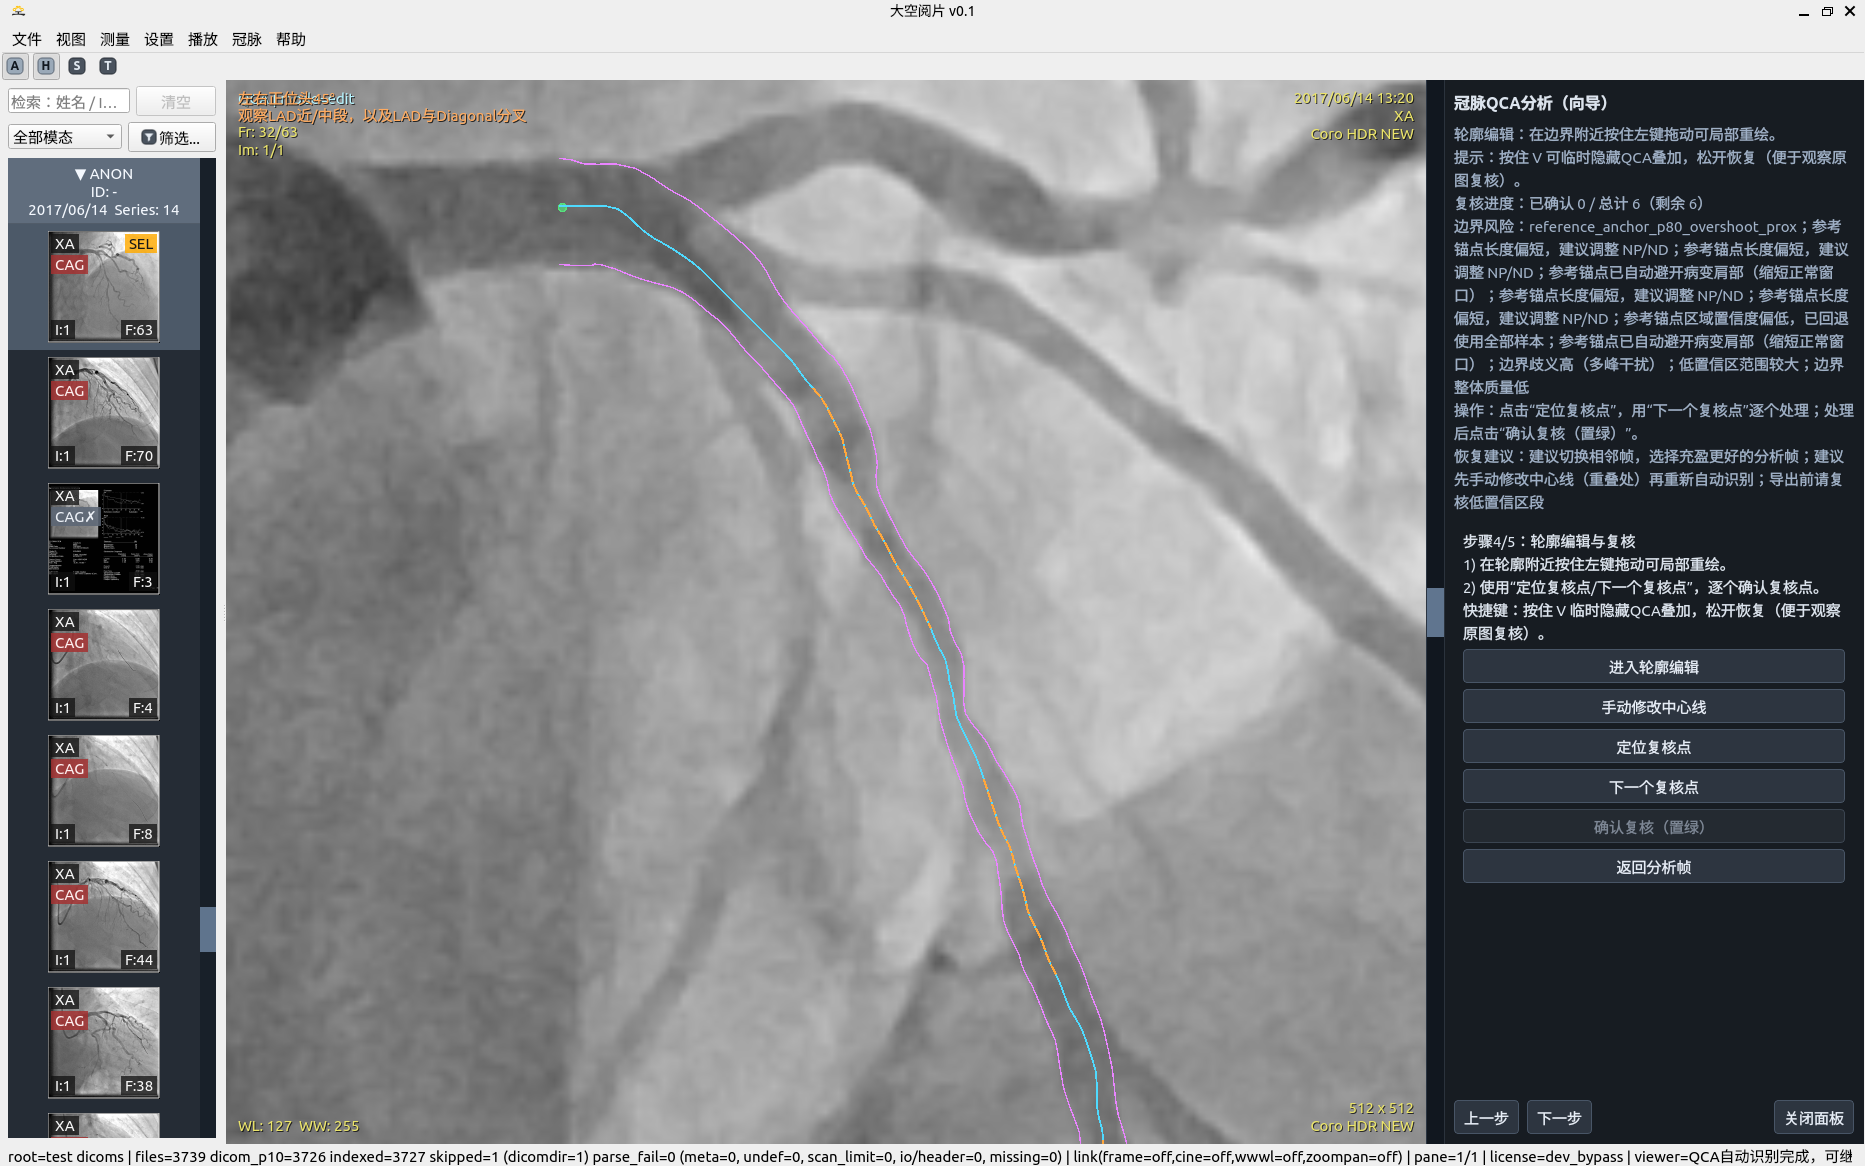Click 手动修改中心线 button
This screenshot has width=1865, height=1166.
pyautogui.click(x=1652, y=707)
